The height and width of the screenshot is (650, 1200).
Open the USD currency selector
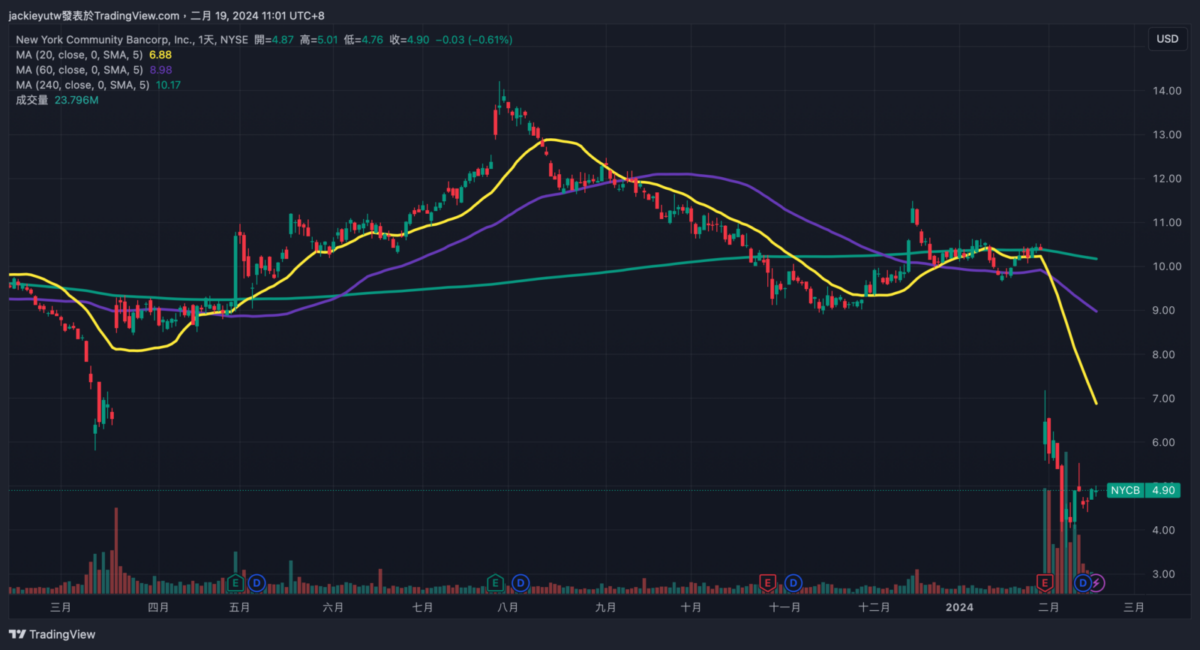[x=1167, y=39]
